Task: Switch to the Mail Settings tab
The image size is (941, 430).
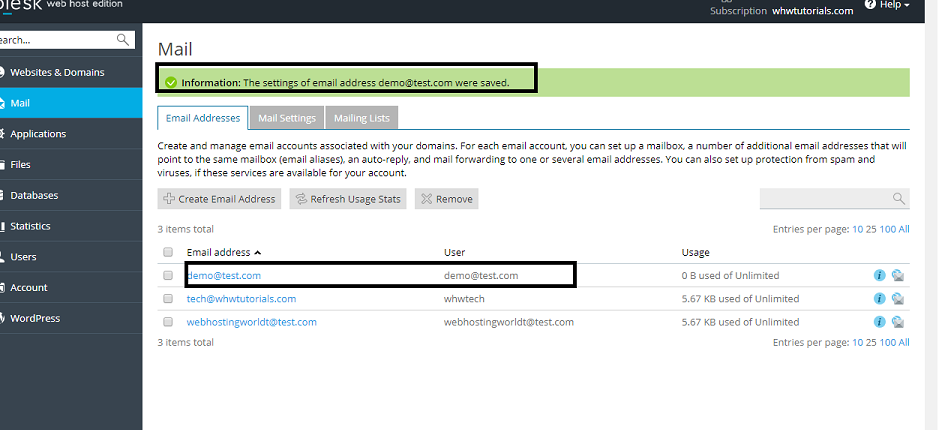Action: [x=287, y=118]
